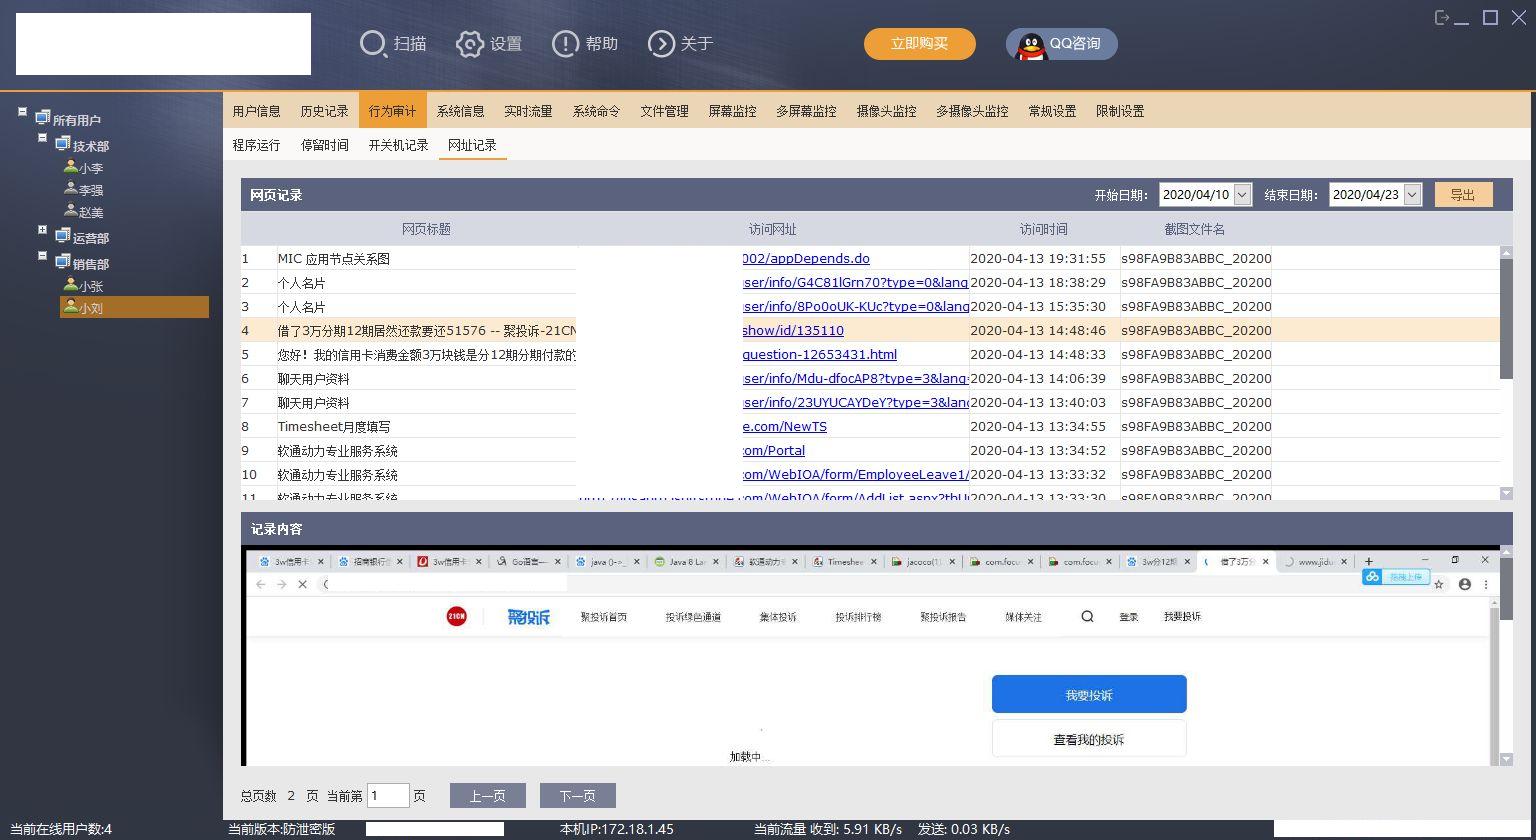Click the page number input near 当前第
The width and height of the screenshot is (1536, 840).
click(x=388, y=795)
